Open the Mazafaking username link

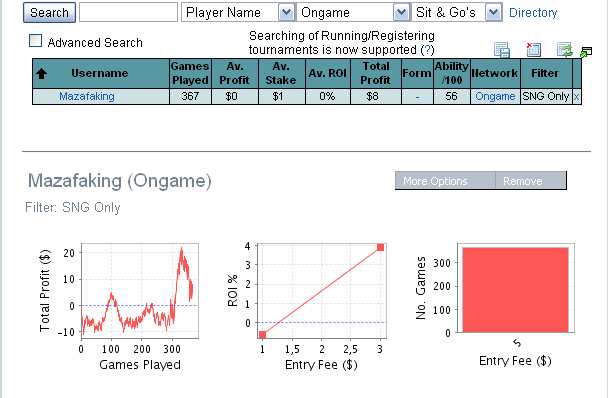click(x=86, y=96)
